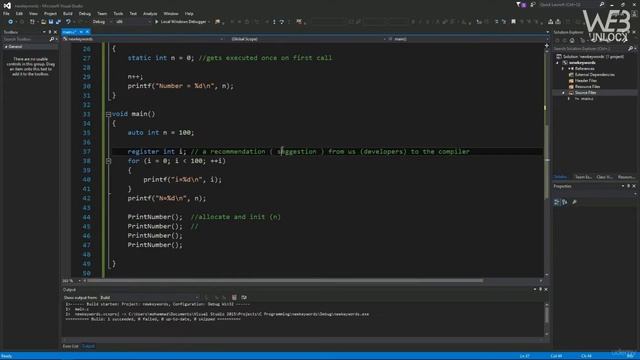The height and width of the screenshot is (360, 640).
Task: Click the Alphabetical sort icon in Properties
Action: [x=565, y=202]
